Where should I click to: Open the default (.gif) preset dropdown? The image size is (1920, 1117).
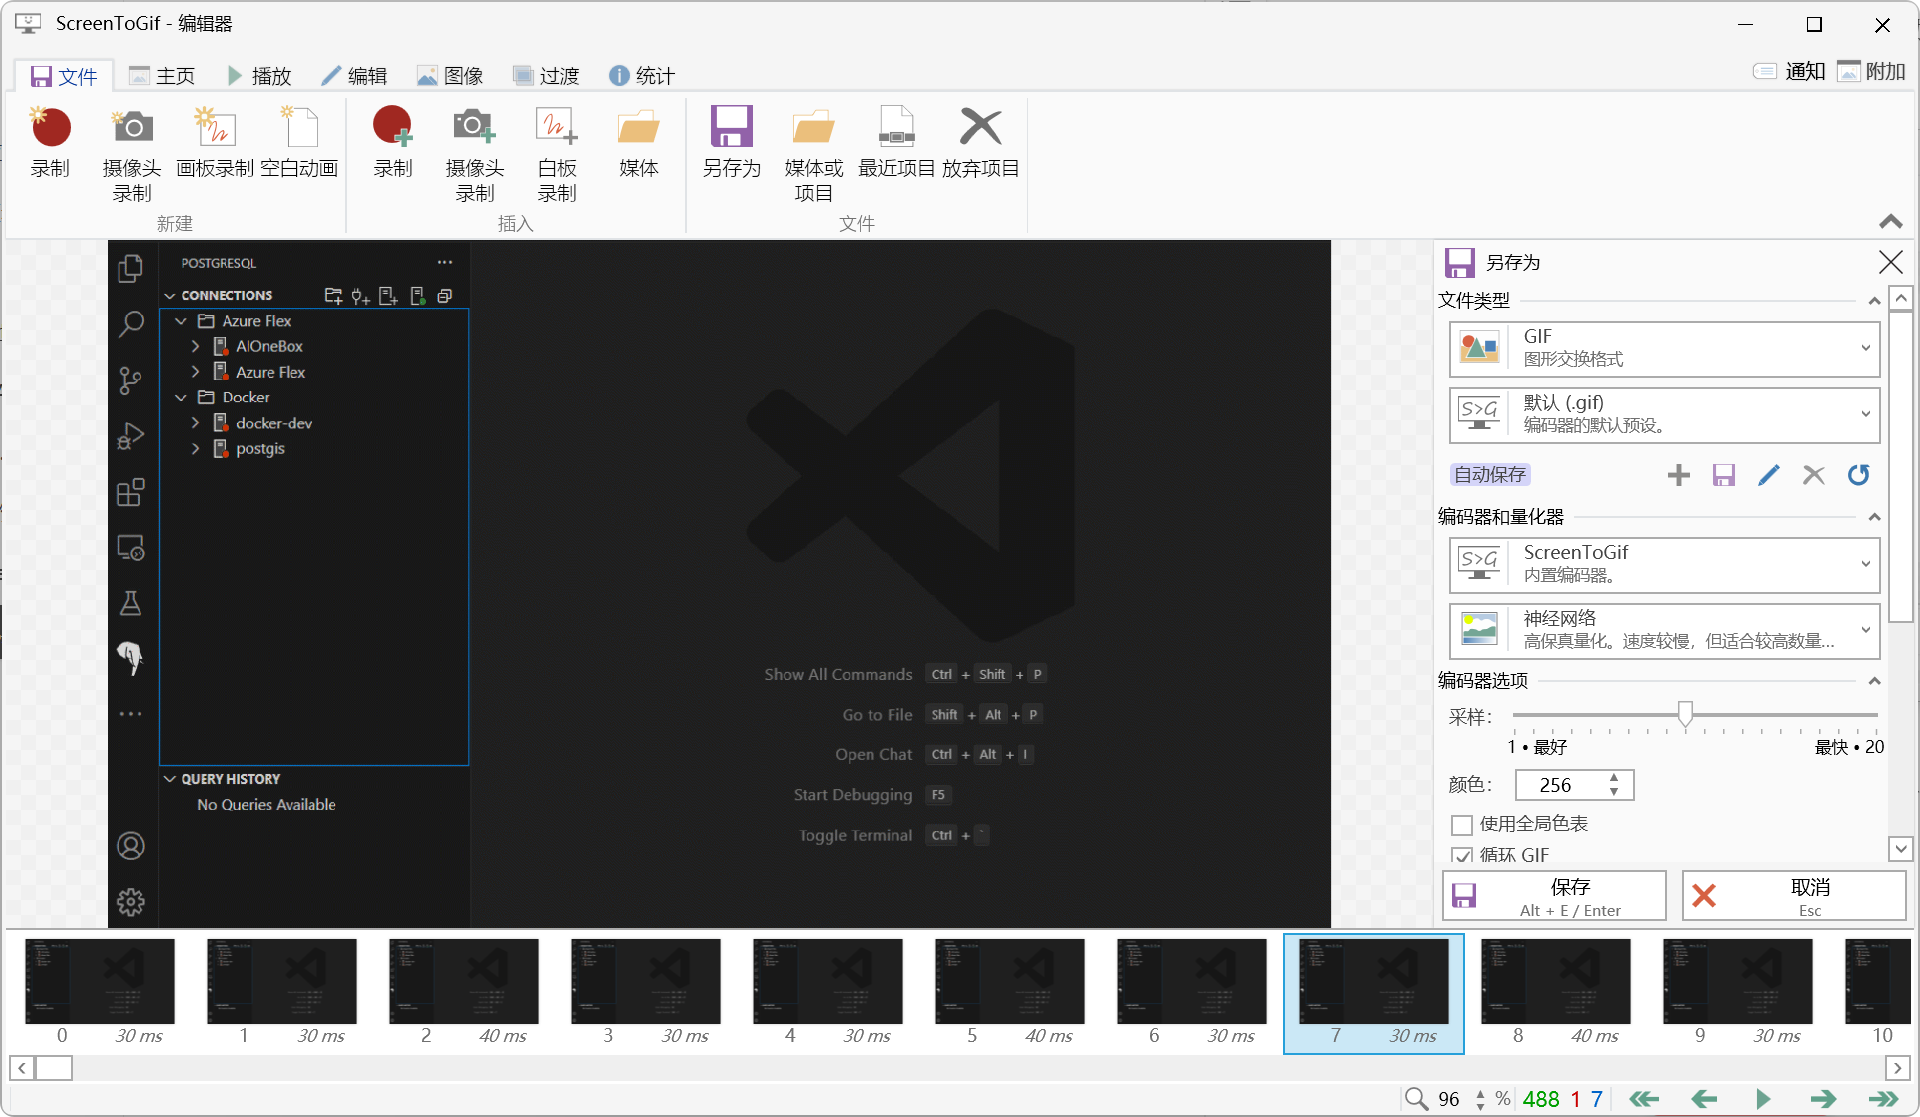click(1664, 415)
